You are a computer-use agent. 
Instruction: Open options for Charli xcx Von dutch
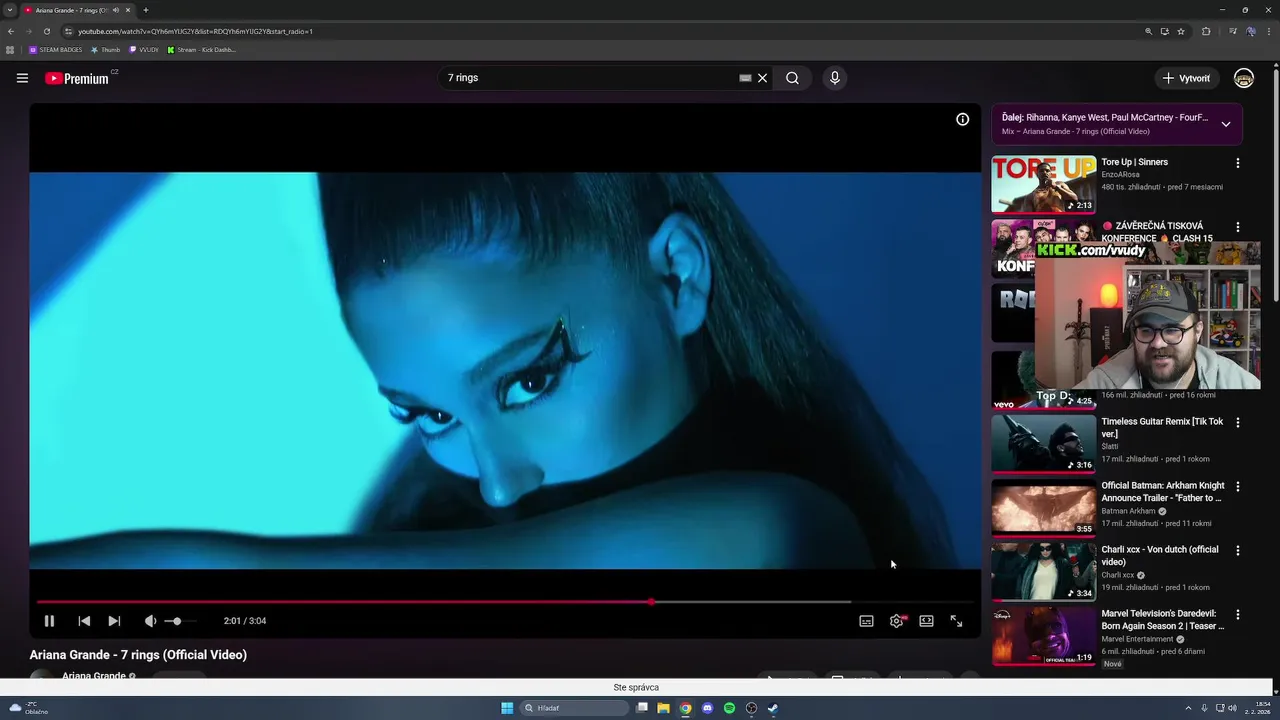pyautogui.click(x=1237, y=551)
